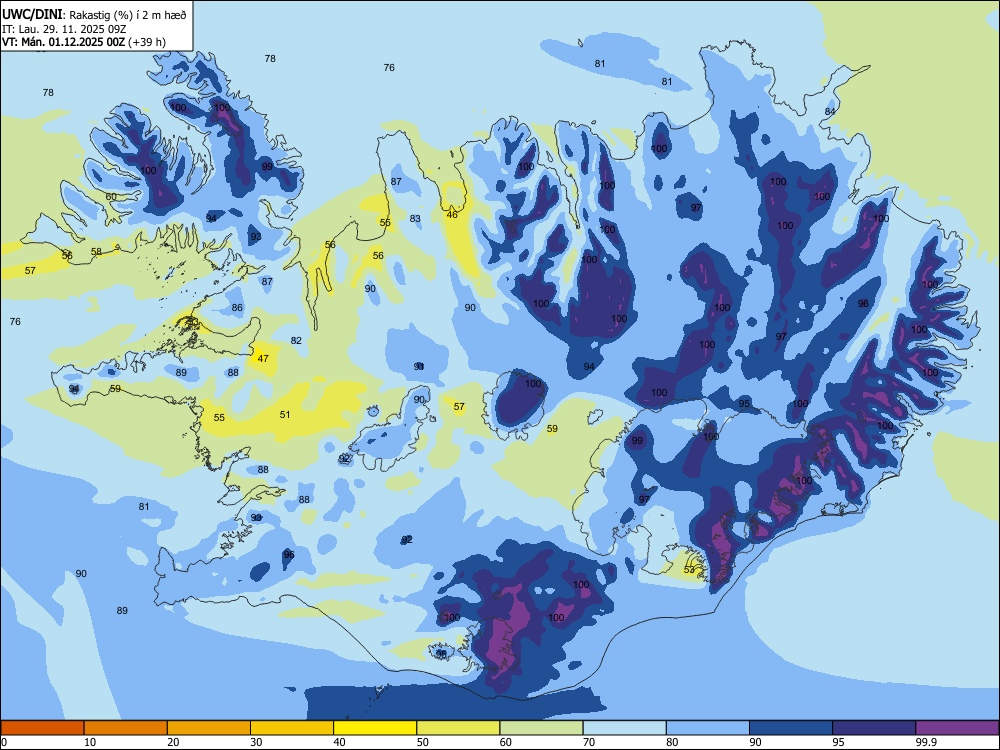Click the '10' legend tick label

point(90,742)
